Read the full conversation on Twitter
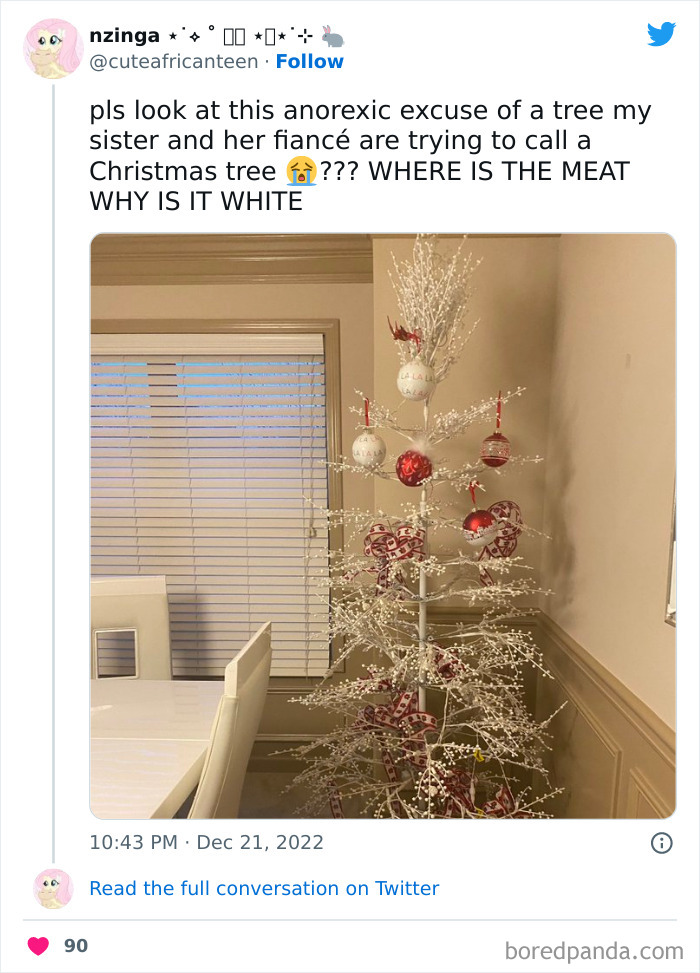Viewport: 700px width, 973px height. (x=264, y=888)
